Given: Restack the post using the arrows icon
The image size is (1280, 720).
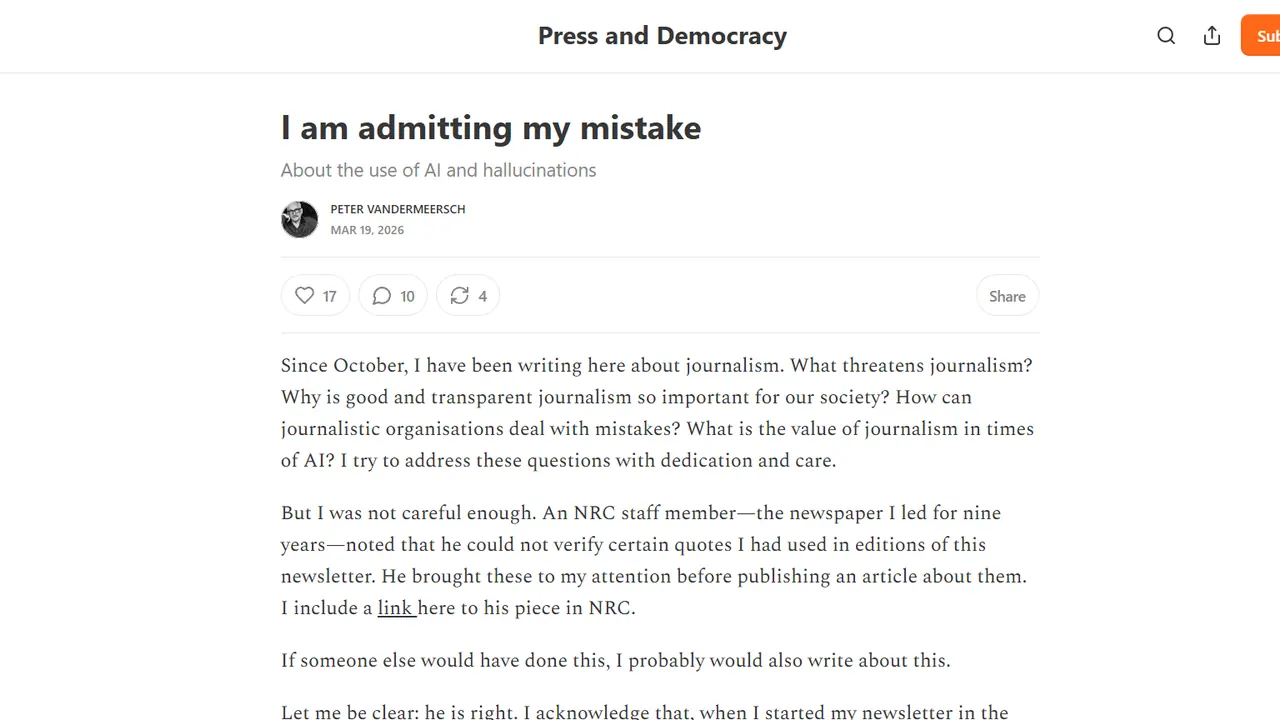Looking at the screenshot, I should point(459,296).
